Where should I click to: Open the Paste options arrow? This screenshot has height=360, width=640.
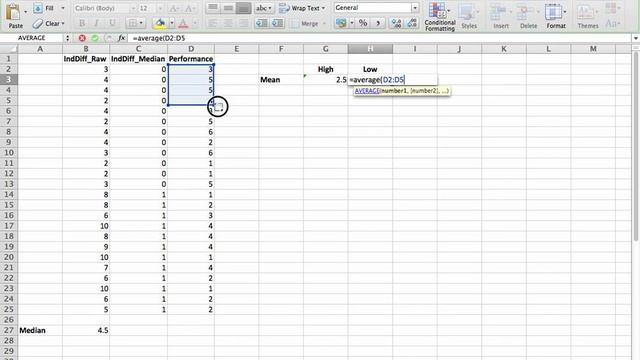click(x=25, y=12)
